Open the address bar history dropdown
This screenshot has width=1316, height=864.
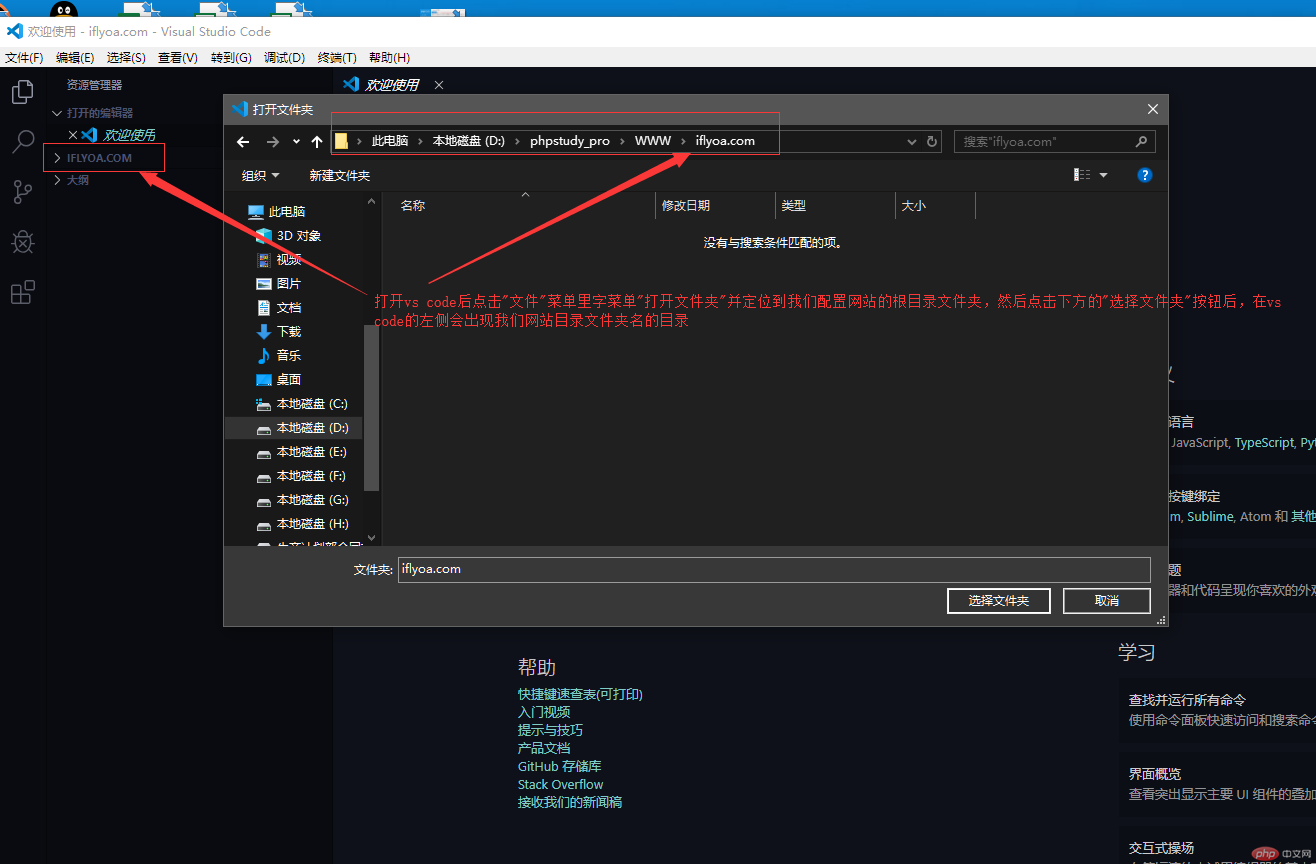click(912, 142)
